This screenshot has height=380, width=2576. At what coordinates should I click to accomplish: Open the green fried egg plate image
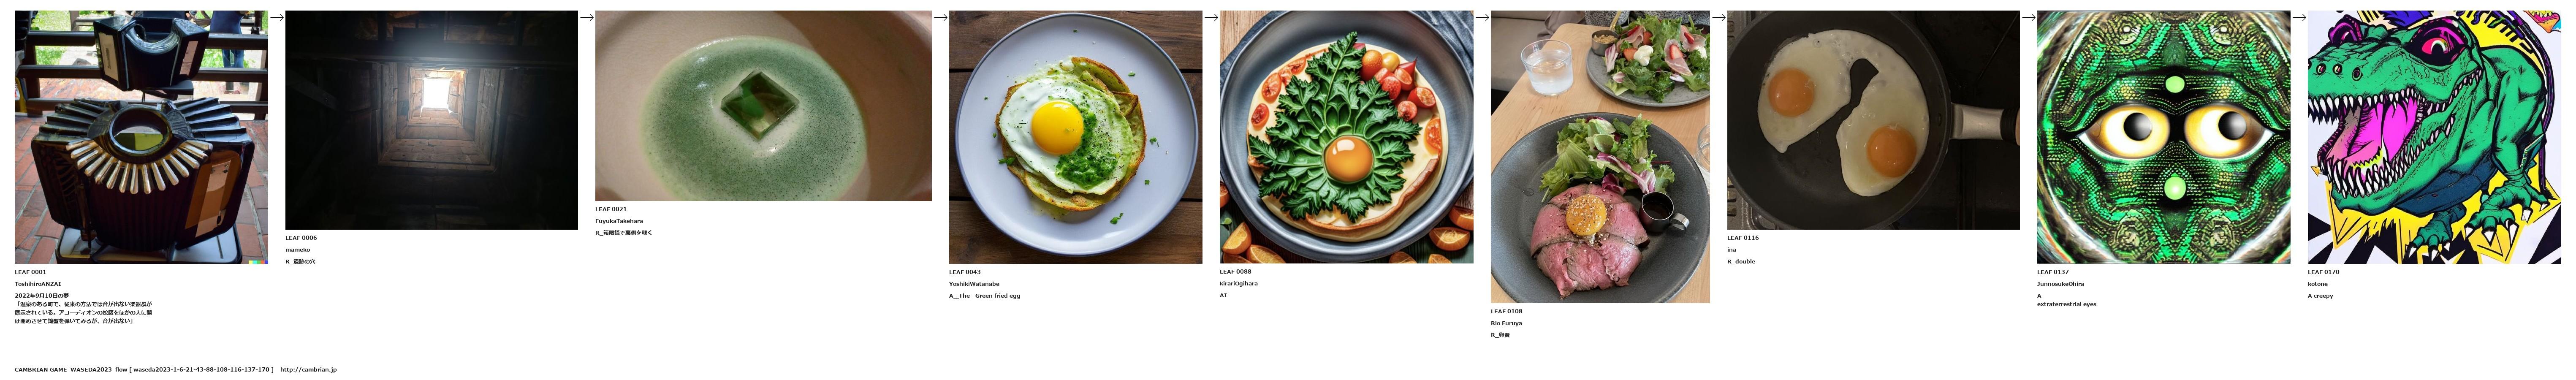pos(1075,137)
